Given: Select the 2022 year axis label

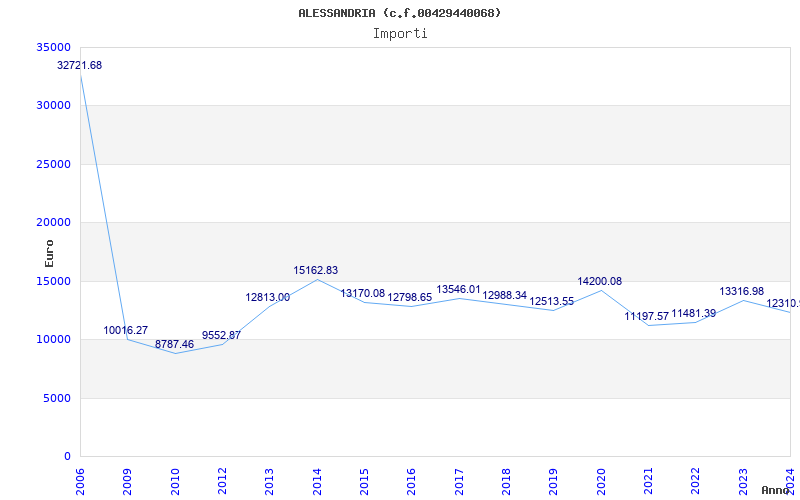Looking at the screenshot, I should tap(695, 482).
